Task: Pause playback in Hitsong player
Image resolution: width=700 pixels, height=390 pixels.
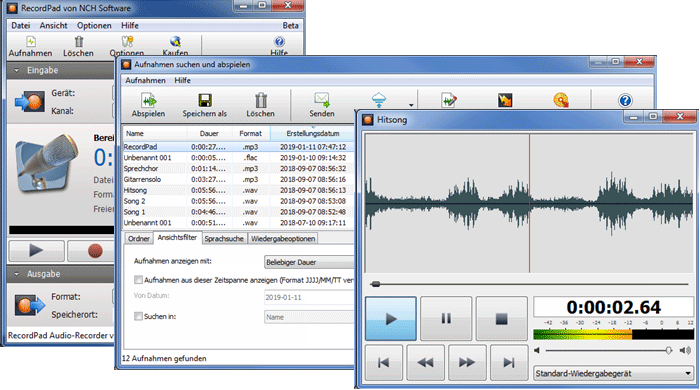Action: (x=446, y=319)
